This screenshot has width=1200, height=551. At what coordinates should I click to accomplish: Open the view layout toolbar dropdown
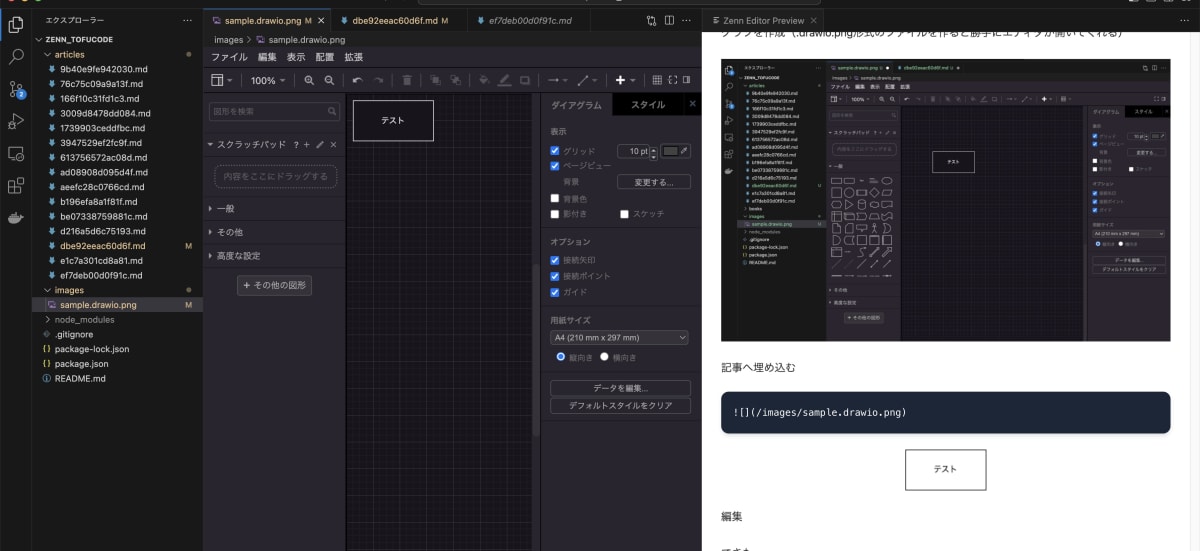[x=222, y=80]
